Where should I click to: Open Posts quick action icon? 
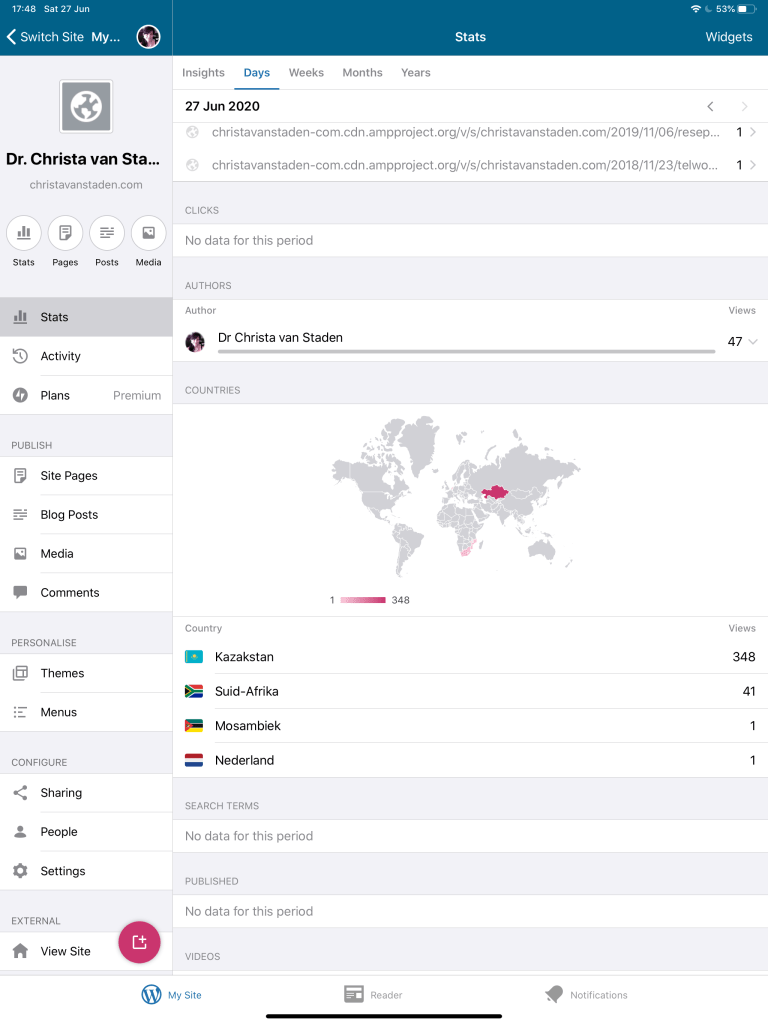(x=107, y=233)
